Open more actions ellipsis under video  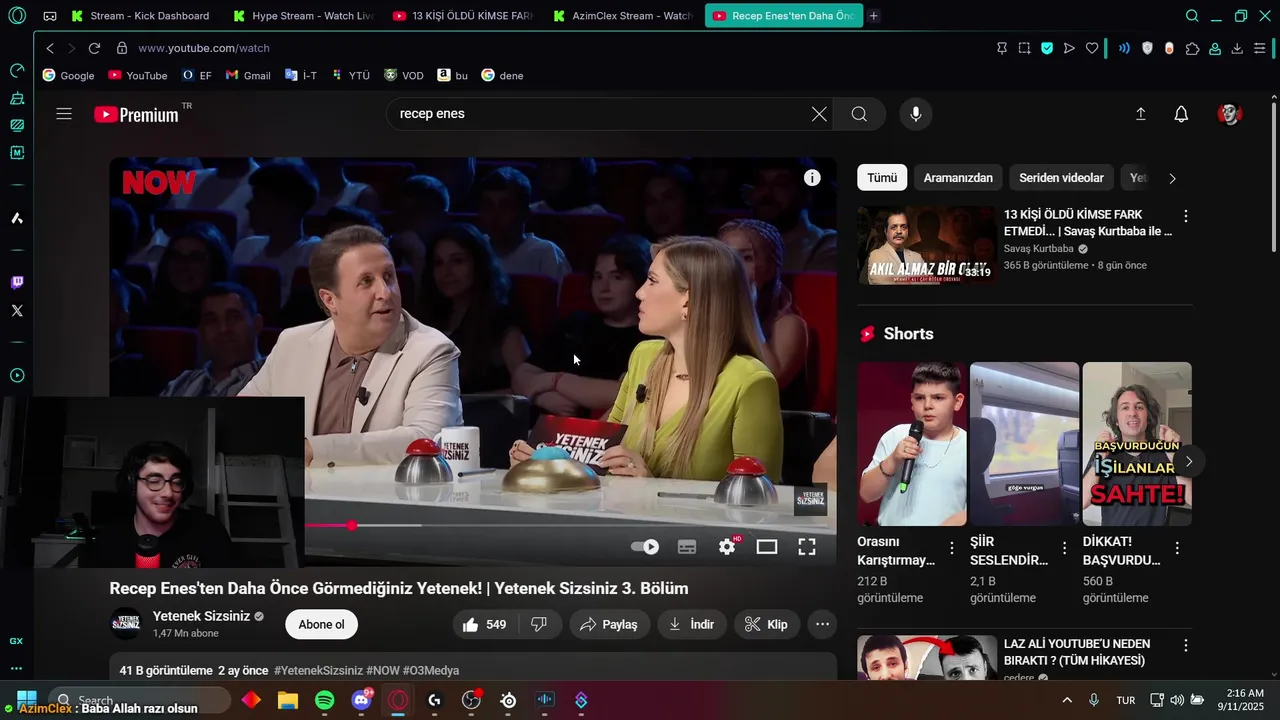click(x=822, y=624)
